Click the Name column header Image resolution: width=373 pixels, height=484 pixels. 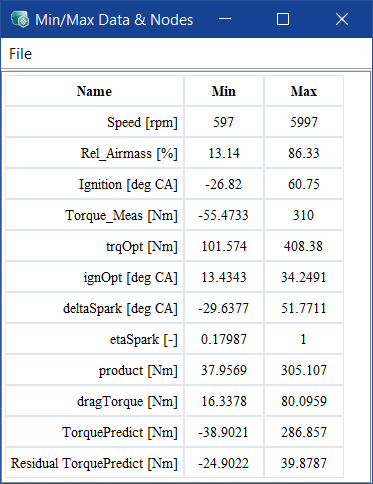(95, 91)
